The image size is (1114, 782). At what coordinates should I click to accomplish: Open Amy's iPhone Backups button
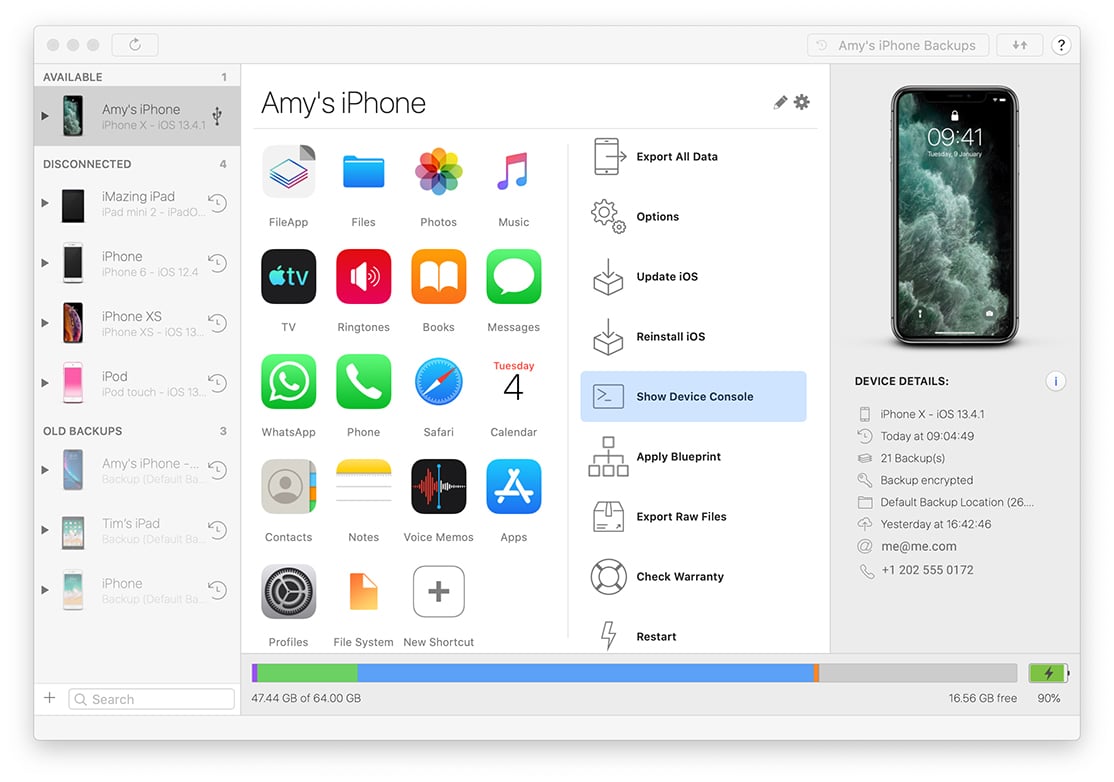tap(898, 45)
